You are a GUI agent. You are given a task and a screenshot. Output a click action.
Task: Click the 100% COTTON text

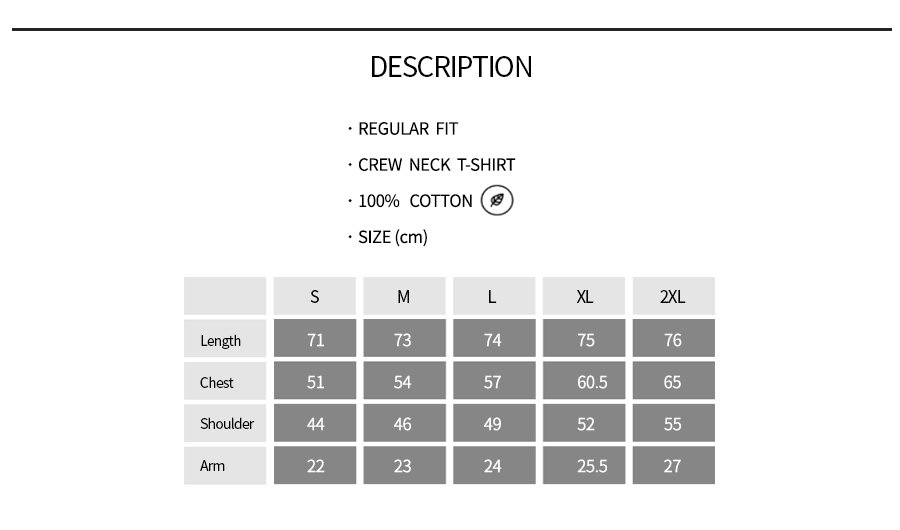[415, 201]
